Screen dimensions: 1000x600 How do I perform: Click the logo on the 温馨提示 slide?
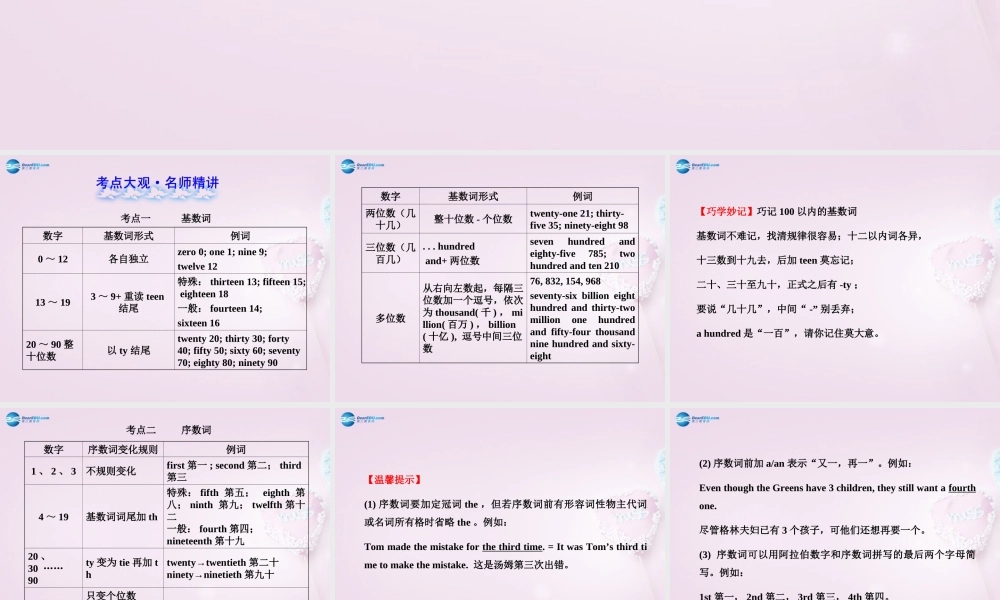362,419
